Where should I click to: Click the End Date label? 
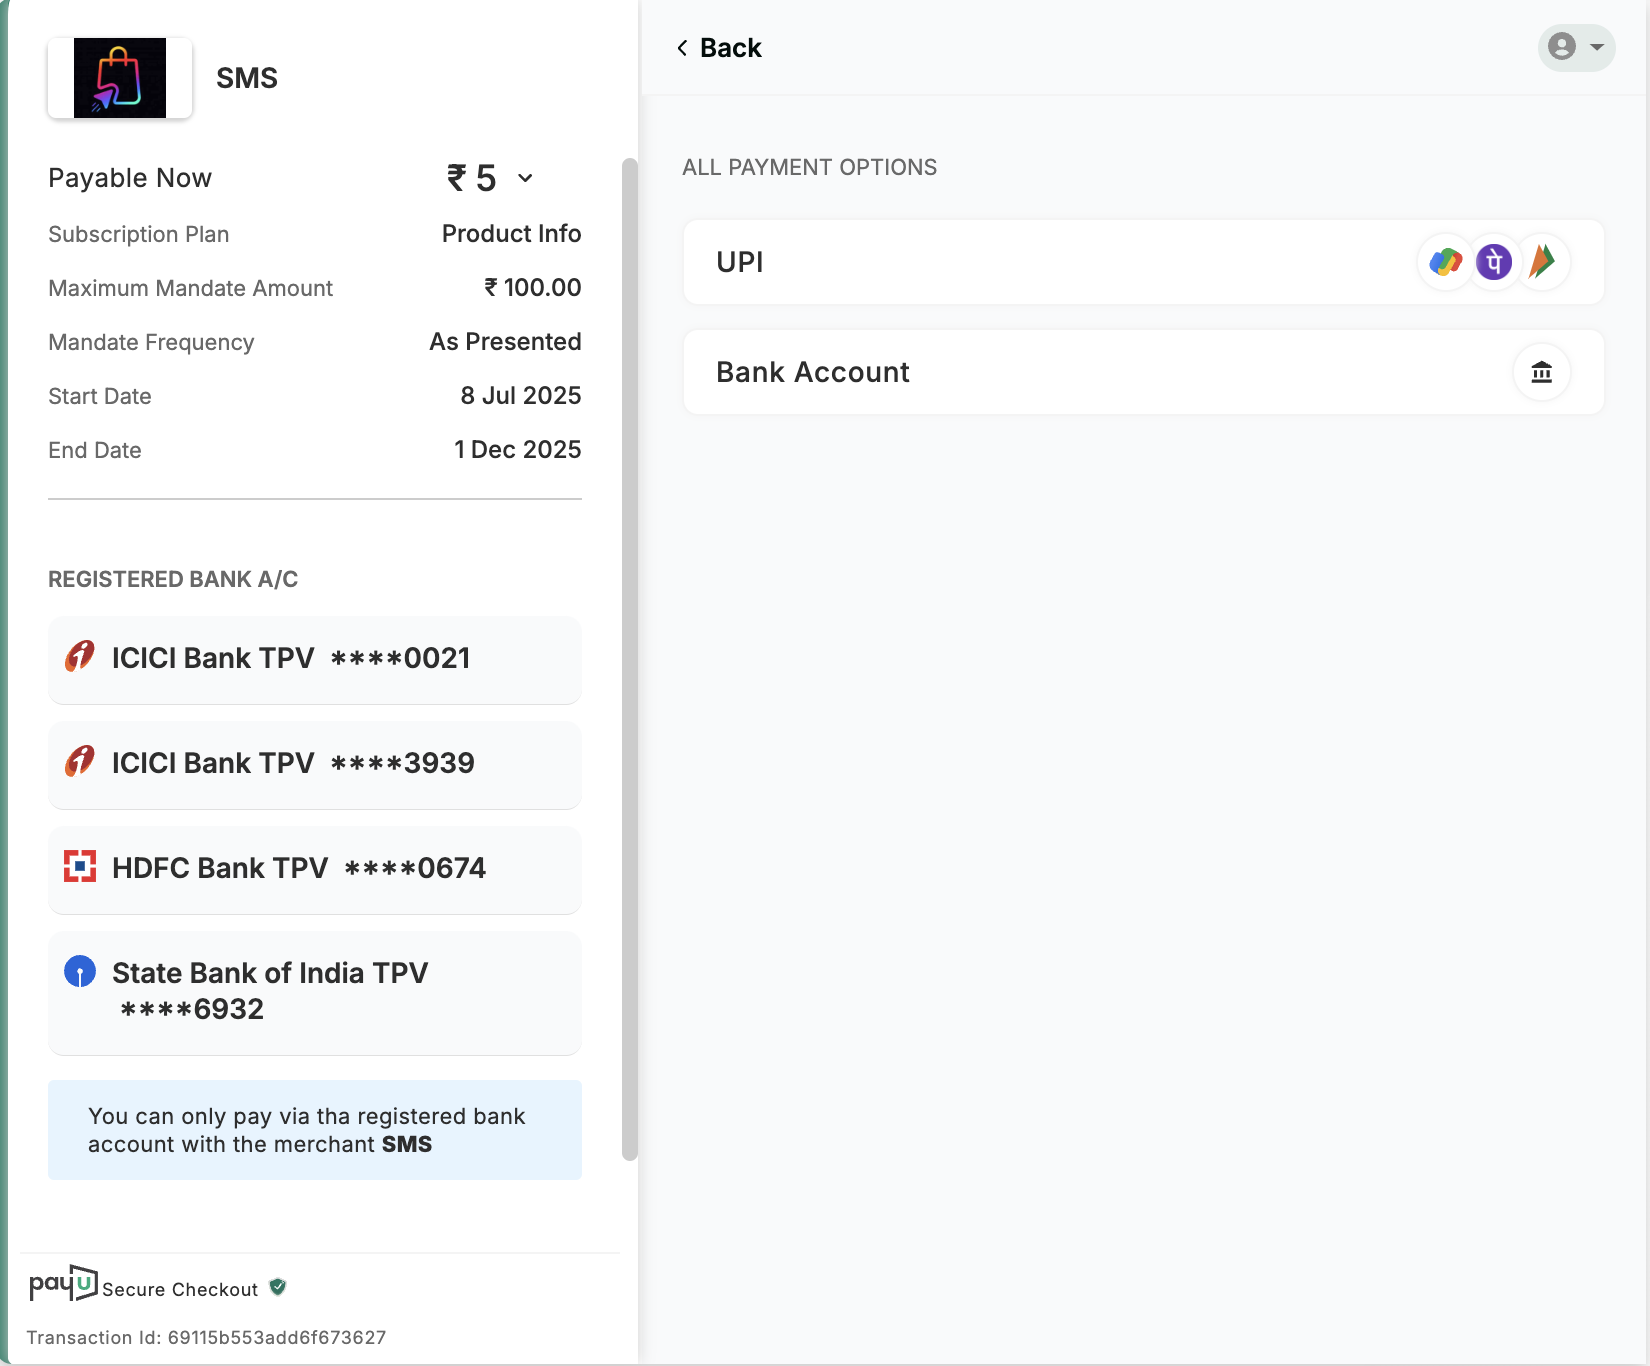click(94, 450)
